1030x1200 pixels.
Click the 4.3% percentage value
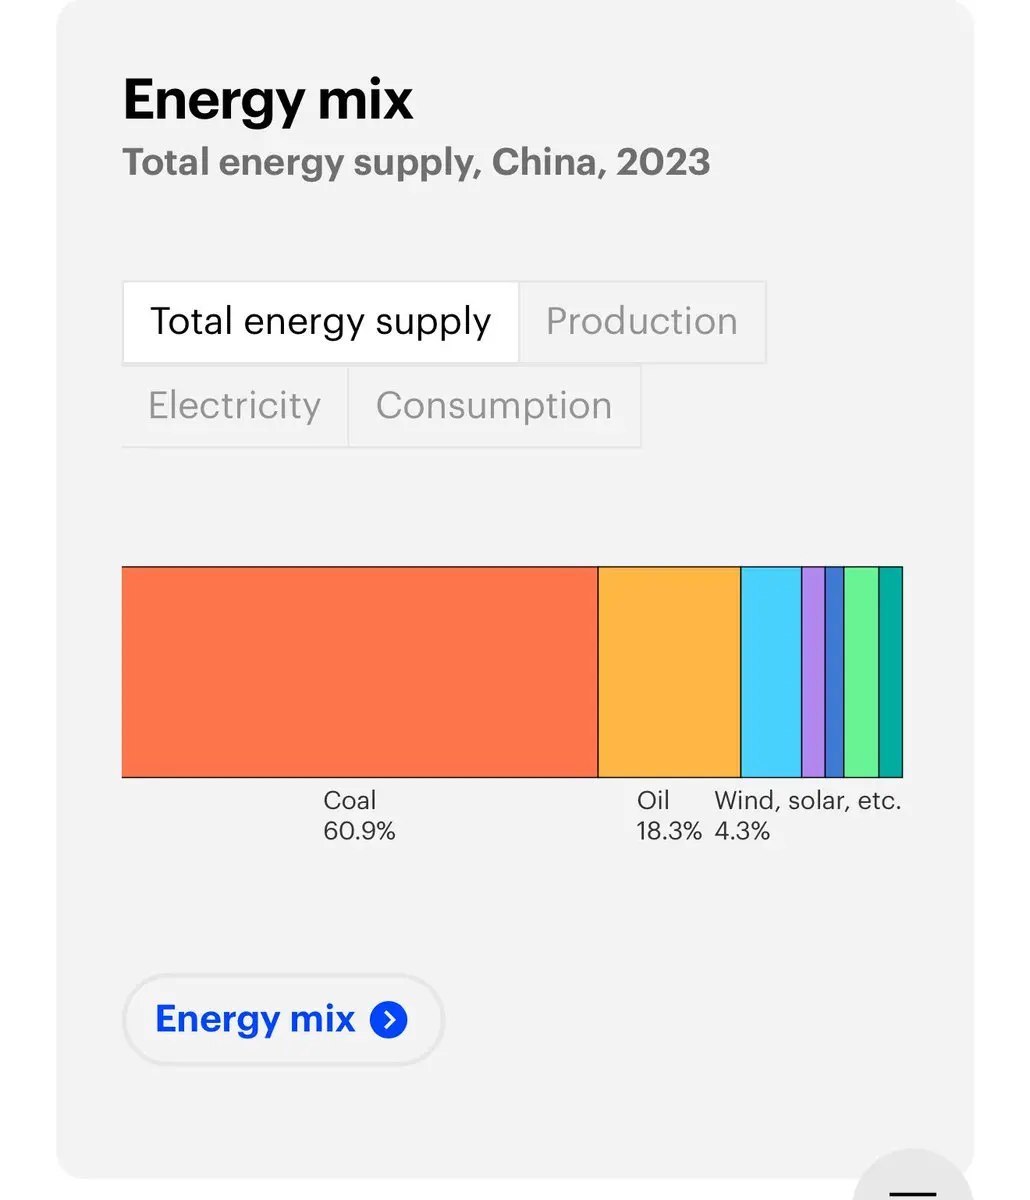(742, 831)
